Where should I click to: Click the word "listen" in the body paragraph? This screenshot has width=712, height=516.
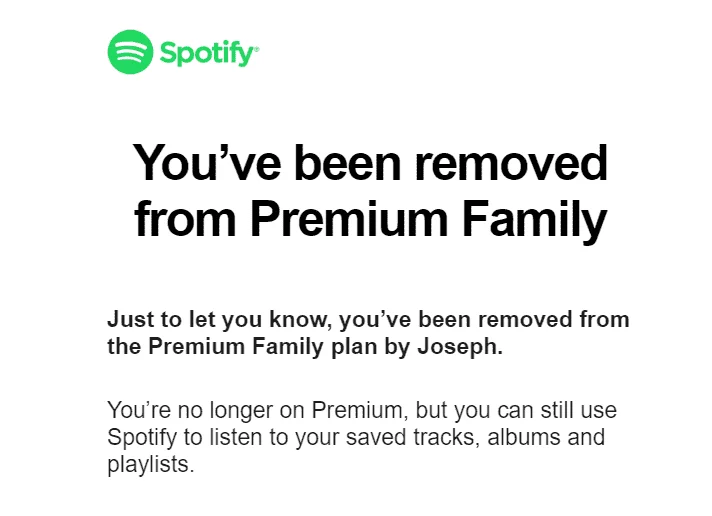coord(237,437)
